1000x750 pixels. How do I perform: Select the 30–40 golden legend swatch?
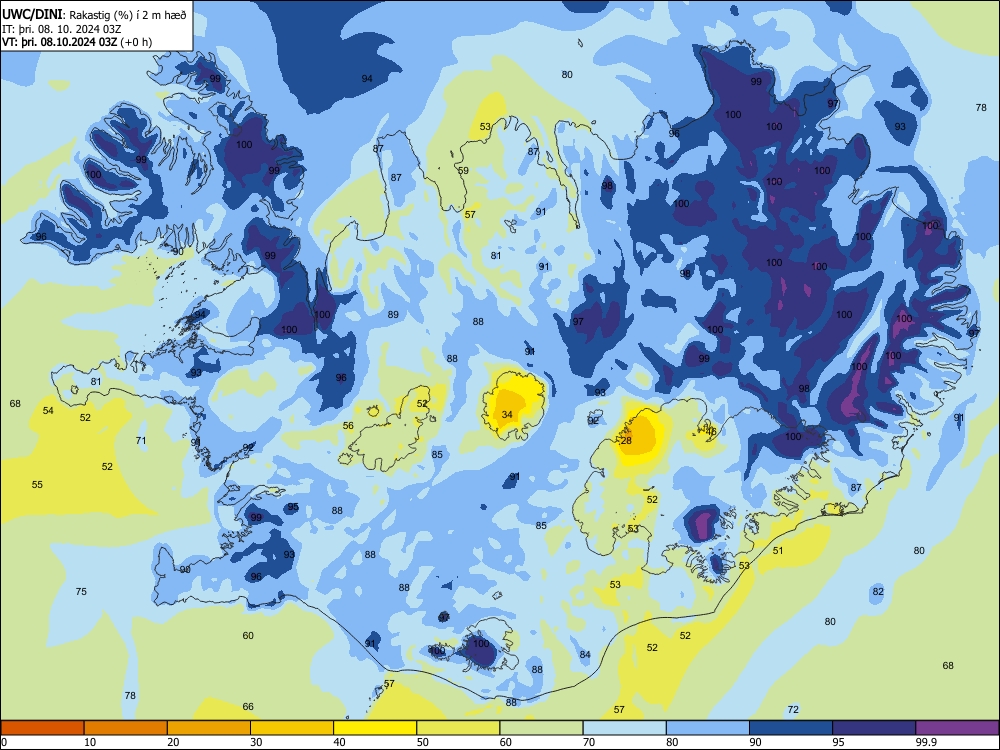(292, 728)
